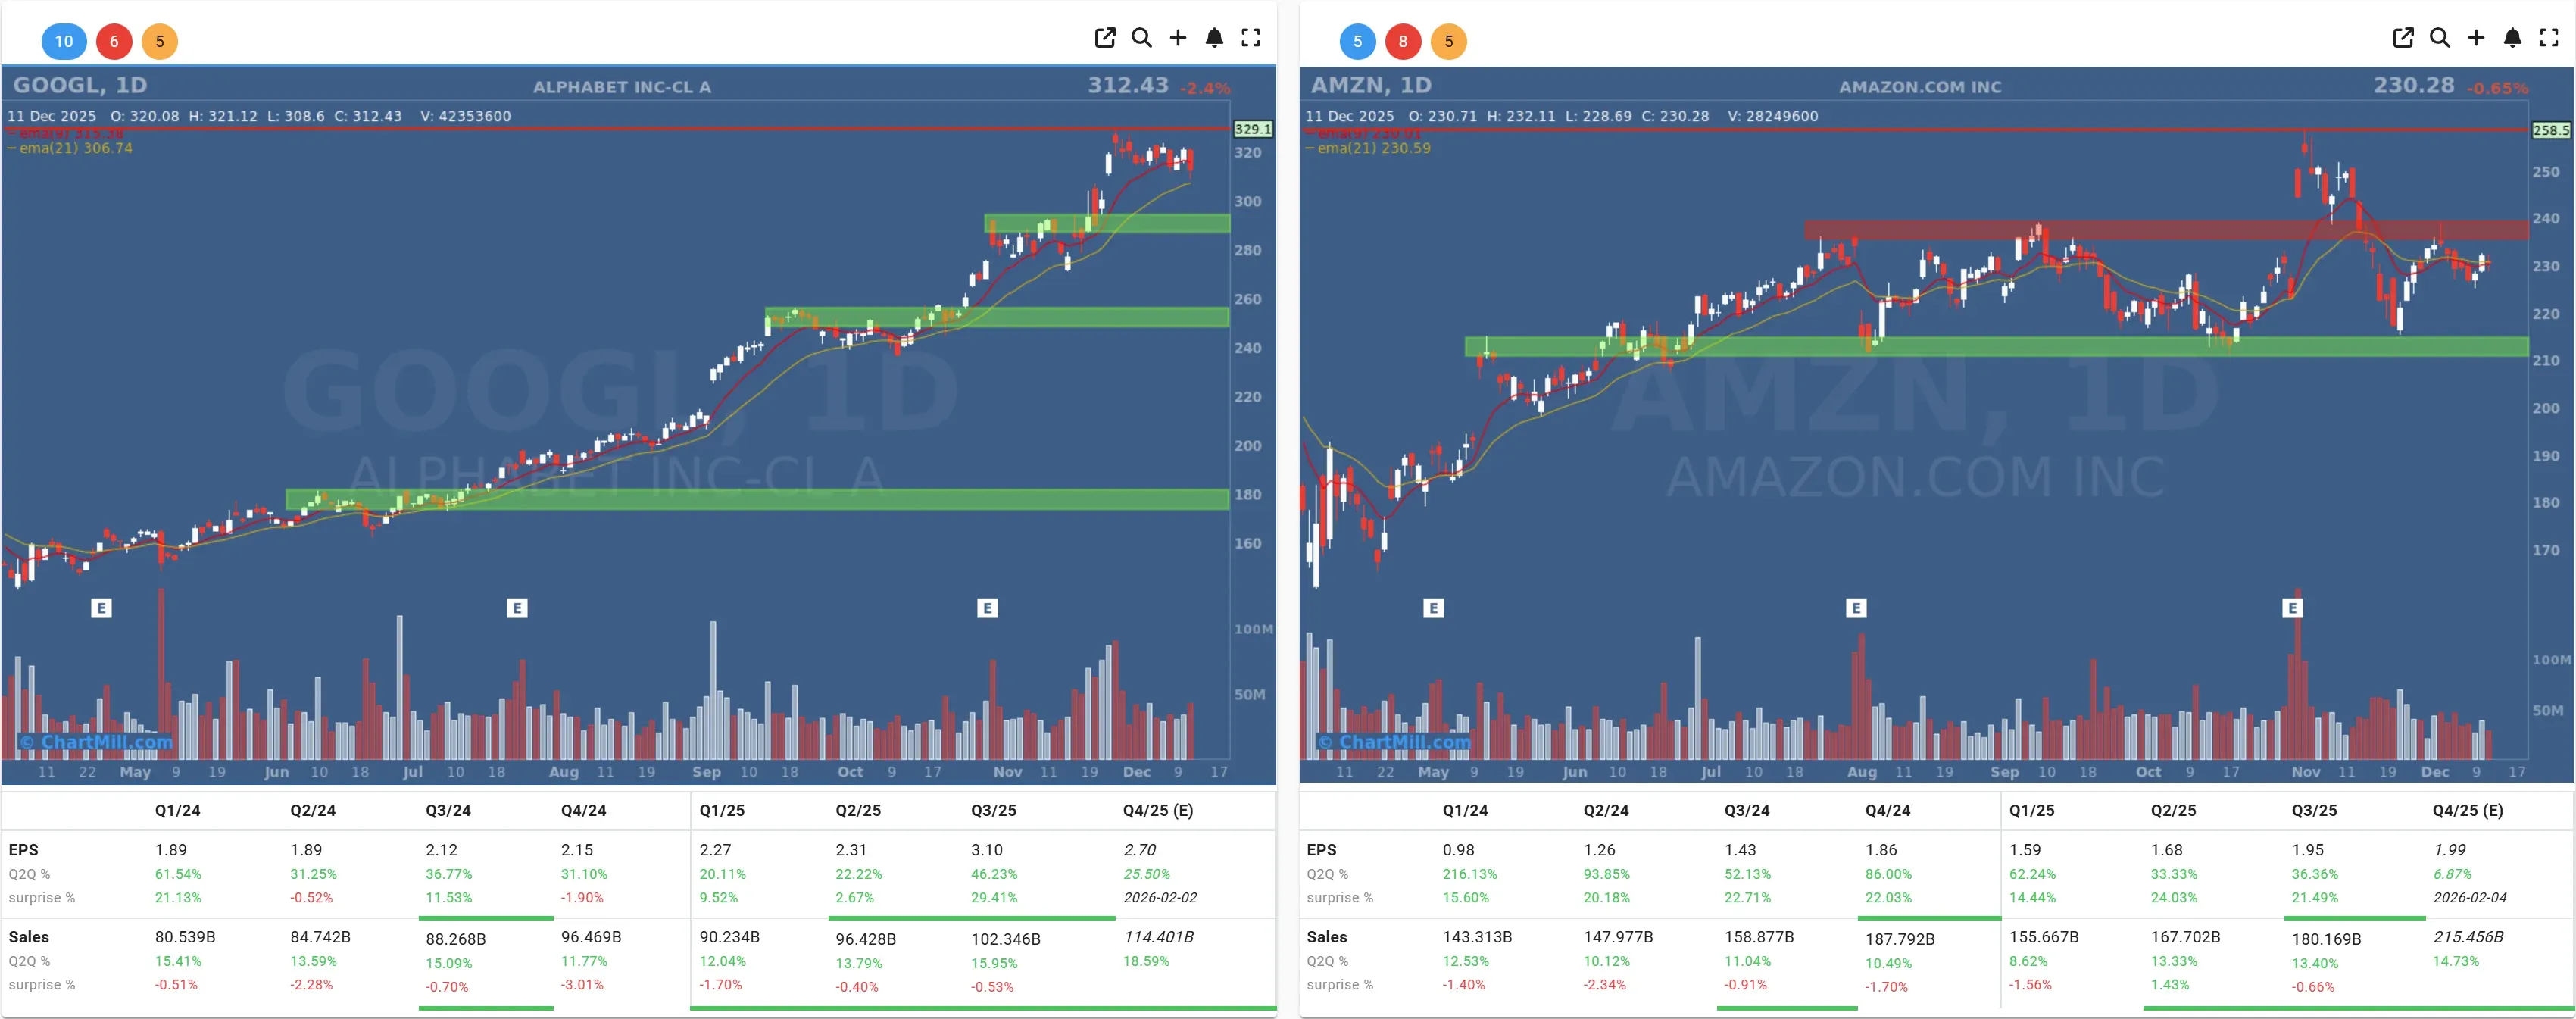Set a price alert with the GOOGL bell icon
The image size is (2576, 1019).
click(x=1214, y=38)
